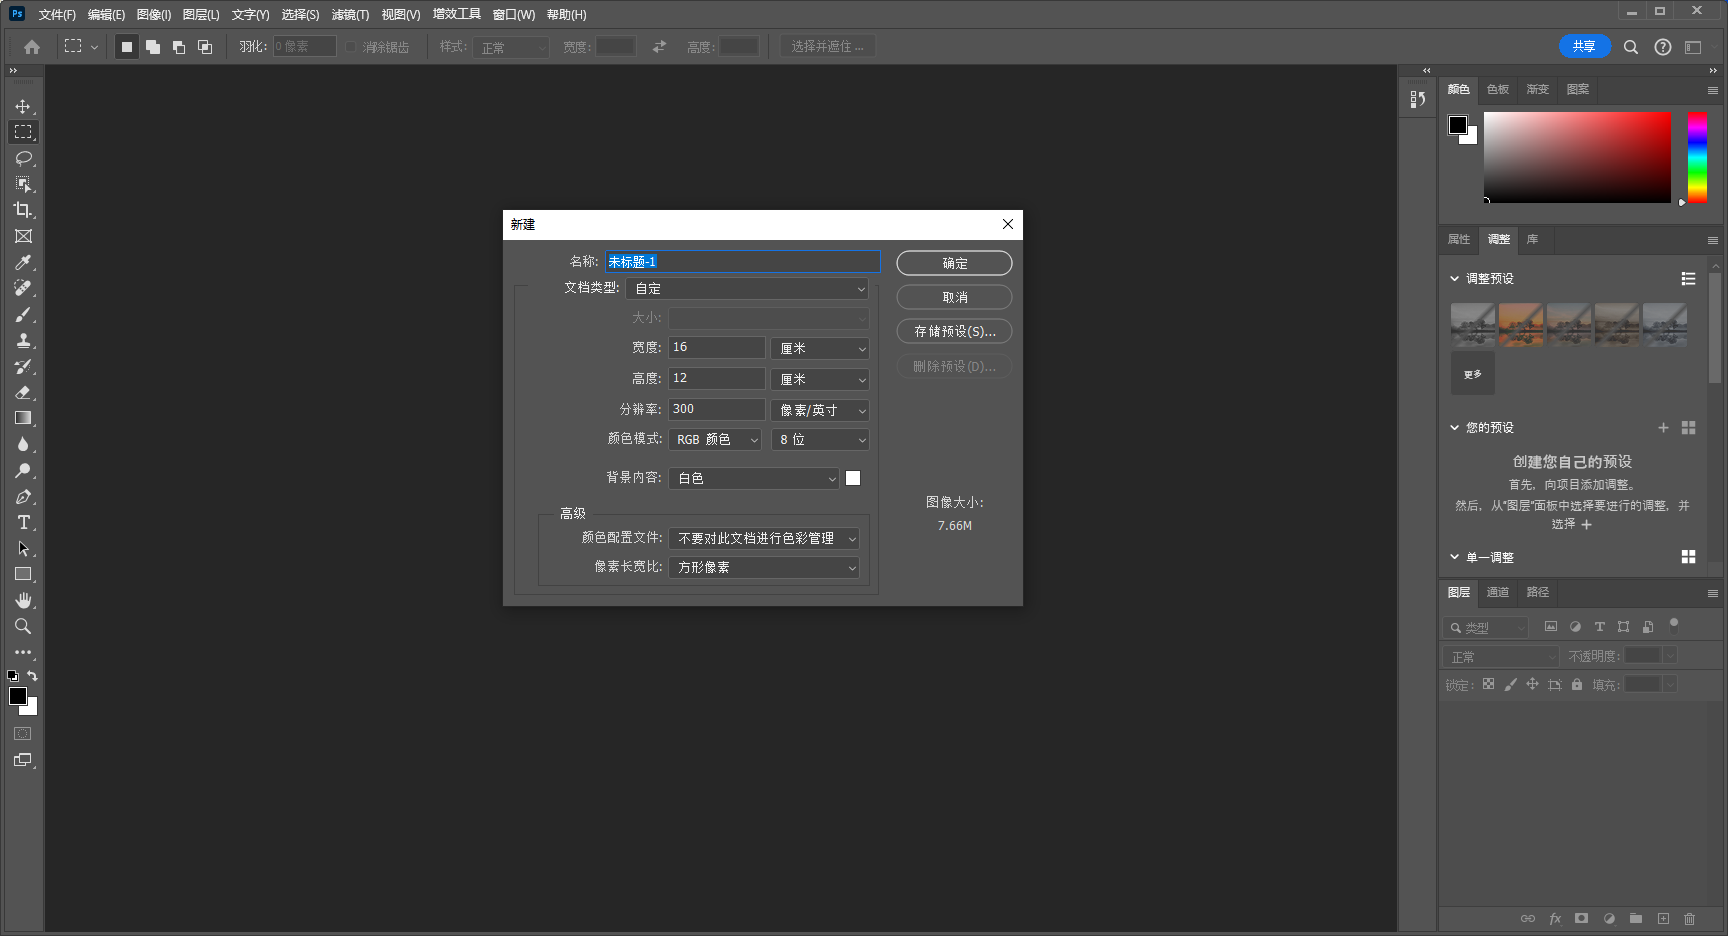This screenshot has width=1728, height=936.
Task: Select the Rectangle shape tool
Action: tap(23, 574)
